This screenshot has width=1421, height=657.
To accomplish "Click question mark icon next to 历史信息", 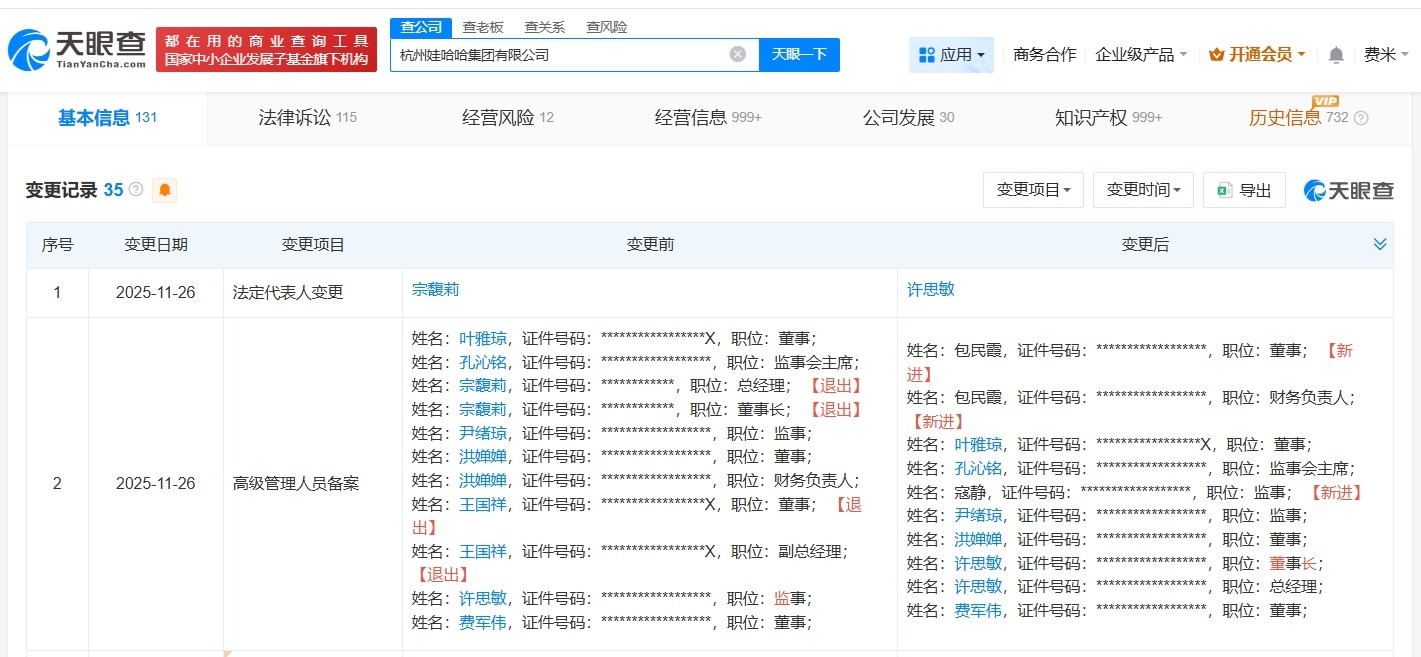I will [1360, 118].
